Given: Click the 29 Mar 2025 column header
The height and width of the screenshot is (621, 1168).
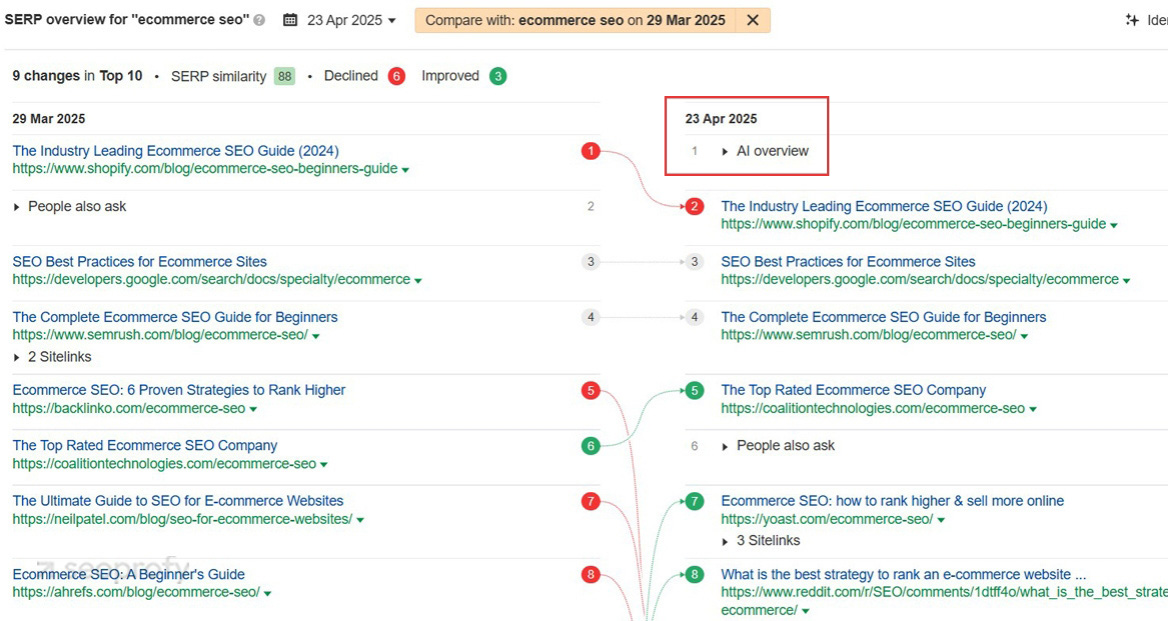Looking at the screenshot, I should point(48,118).
